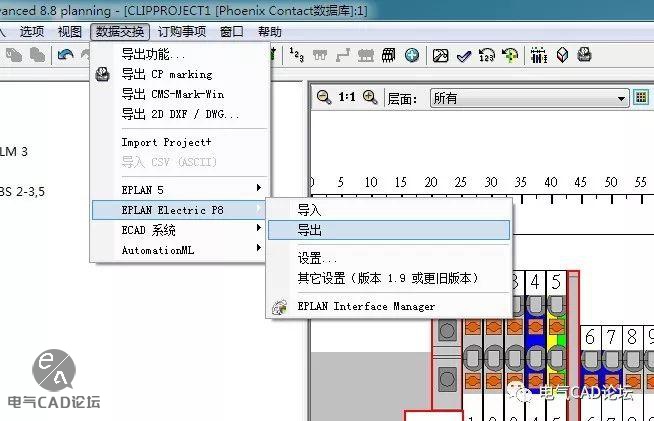This screenshot has width=654, height=421.
Task: Launch EPLAN Interface Manager
Action: (x=389, y=307)
